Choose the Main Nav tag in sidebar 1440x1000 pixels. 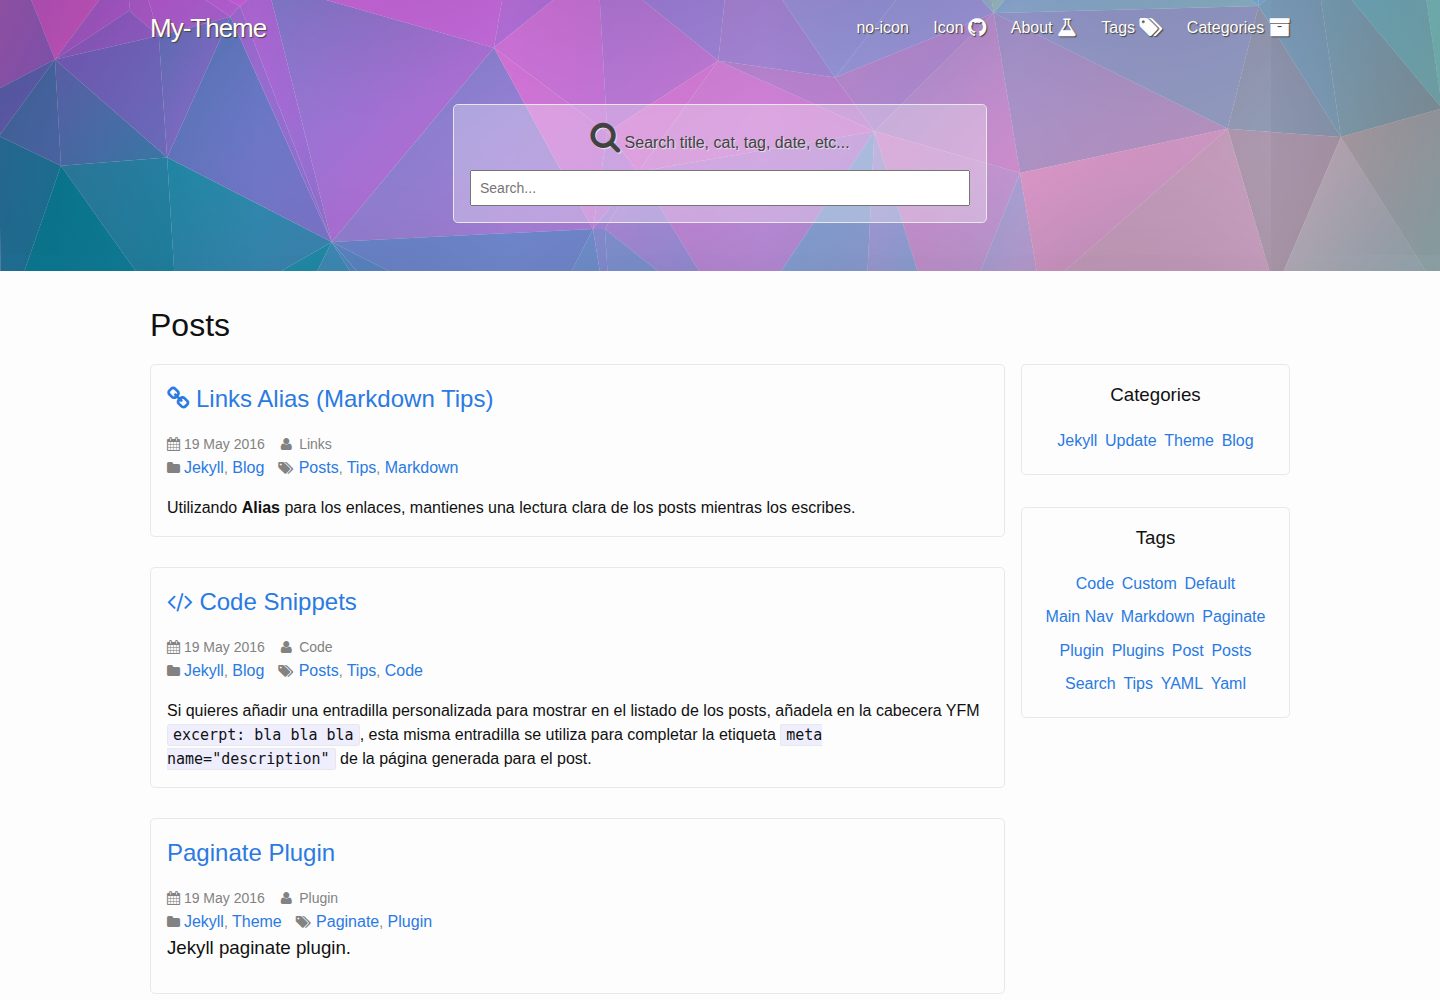pyautogui.click(x=1079, y=617)
